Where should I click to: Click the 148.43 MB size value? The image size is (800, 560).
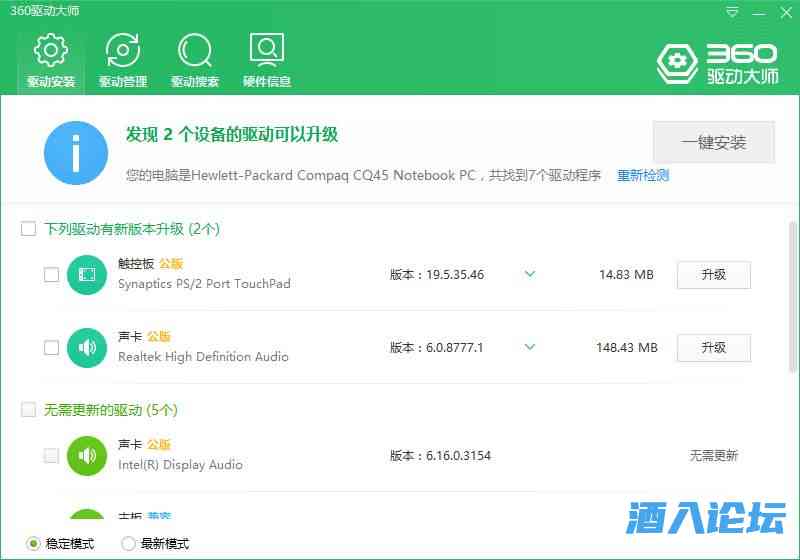pyautogui.click(x=627, y=348)
